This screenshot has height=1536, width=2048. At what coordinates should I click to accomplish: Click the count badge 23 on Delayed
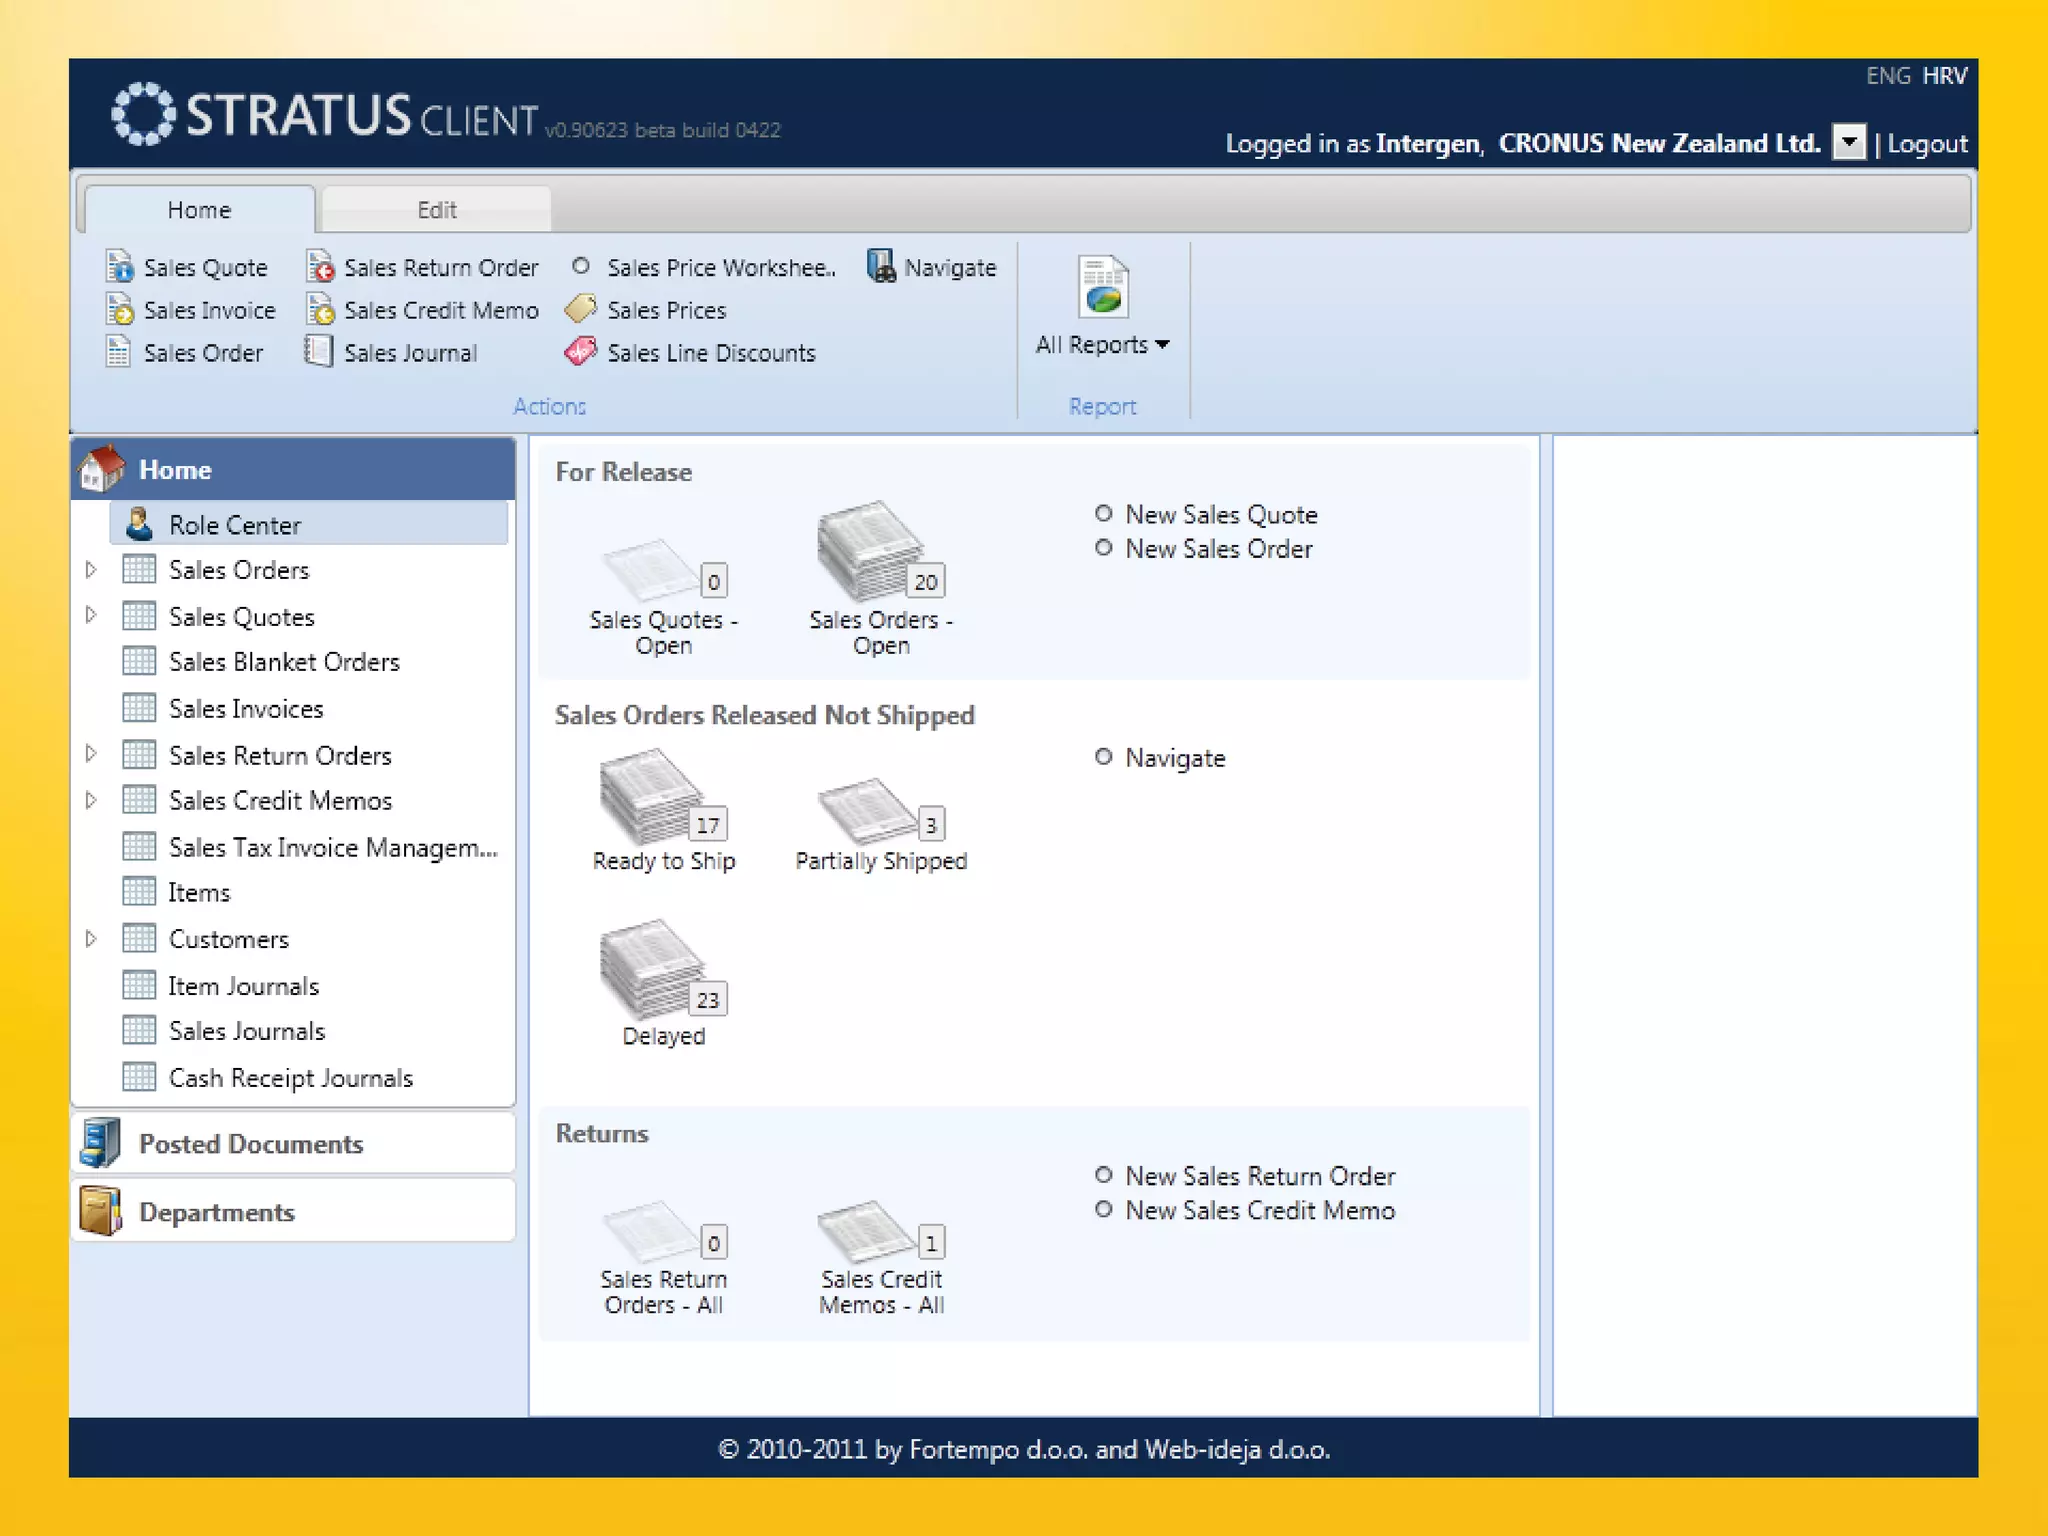tap(708, 999)
